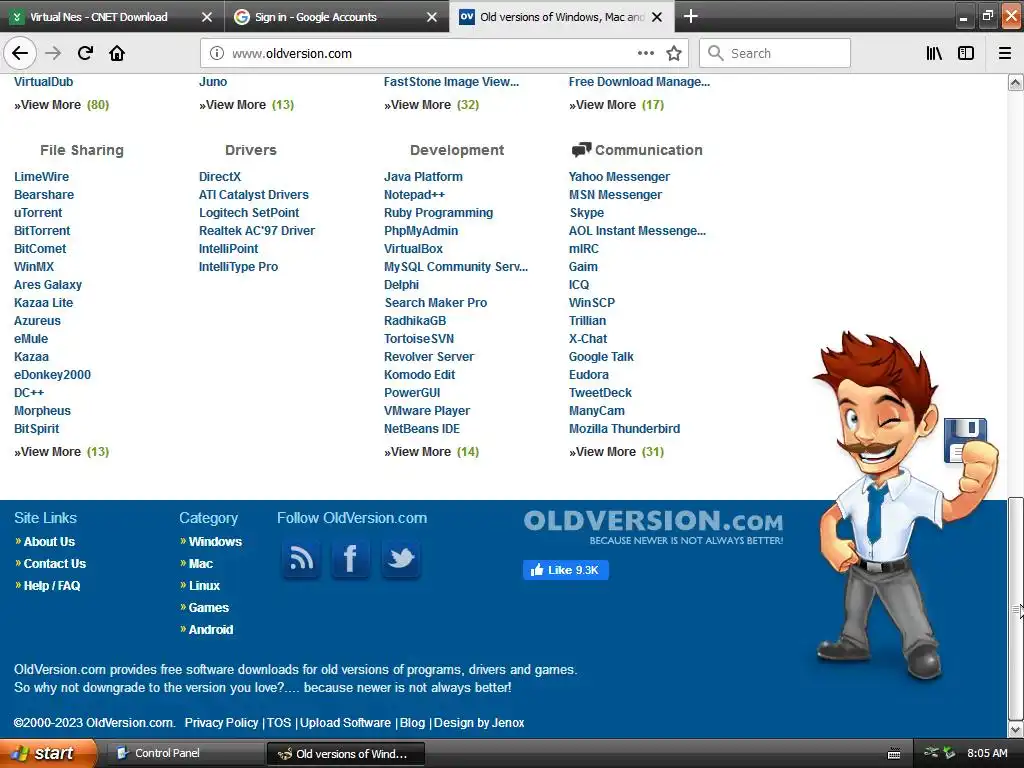1024x768 pixels.
Task: Switch to Sign in - Google Accounts tab
Action: pos(337,17)
